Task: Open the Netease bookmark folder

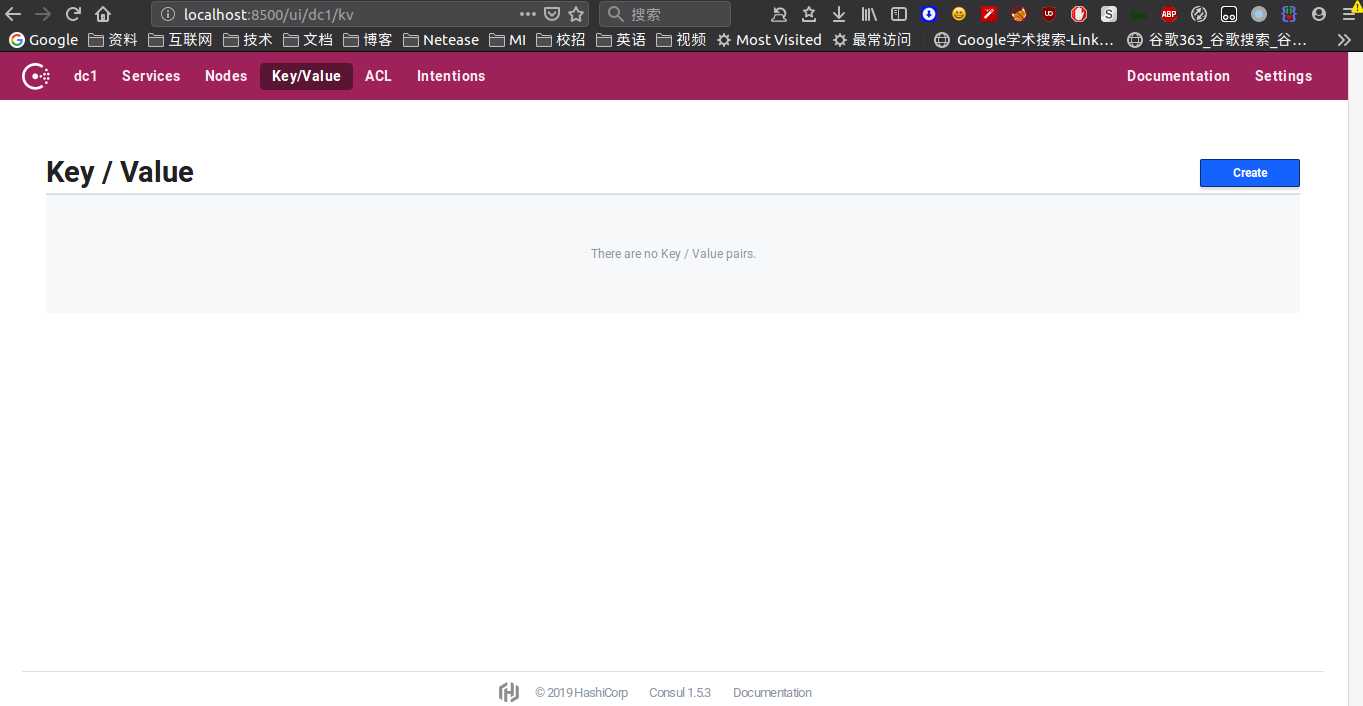Action: pos(441,40)
